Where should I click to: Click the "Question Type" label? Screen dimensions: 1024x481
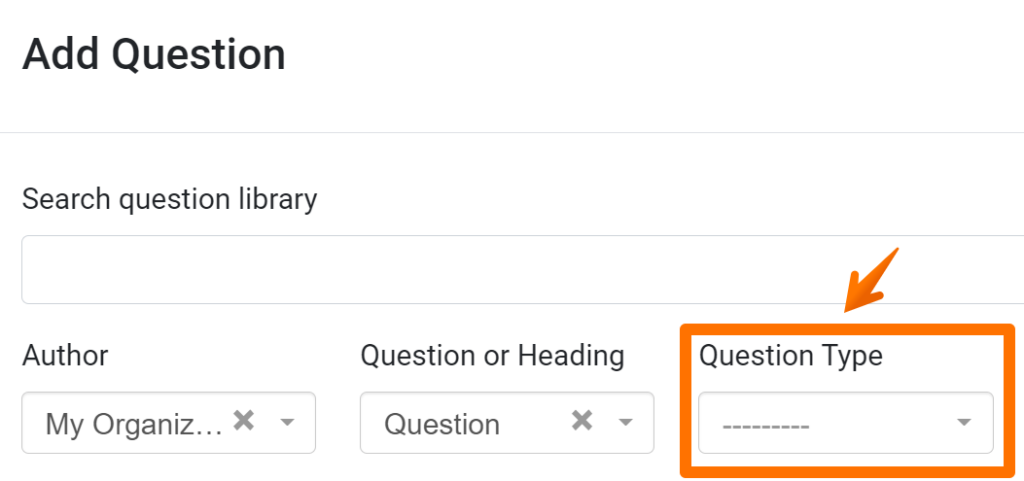click(790, 355)
